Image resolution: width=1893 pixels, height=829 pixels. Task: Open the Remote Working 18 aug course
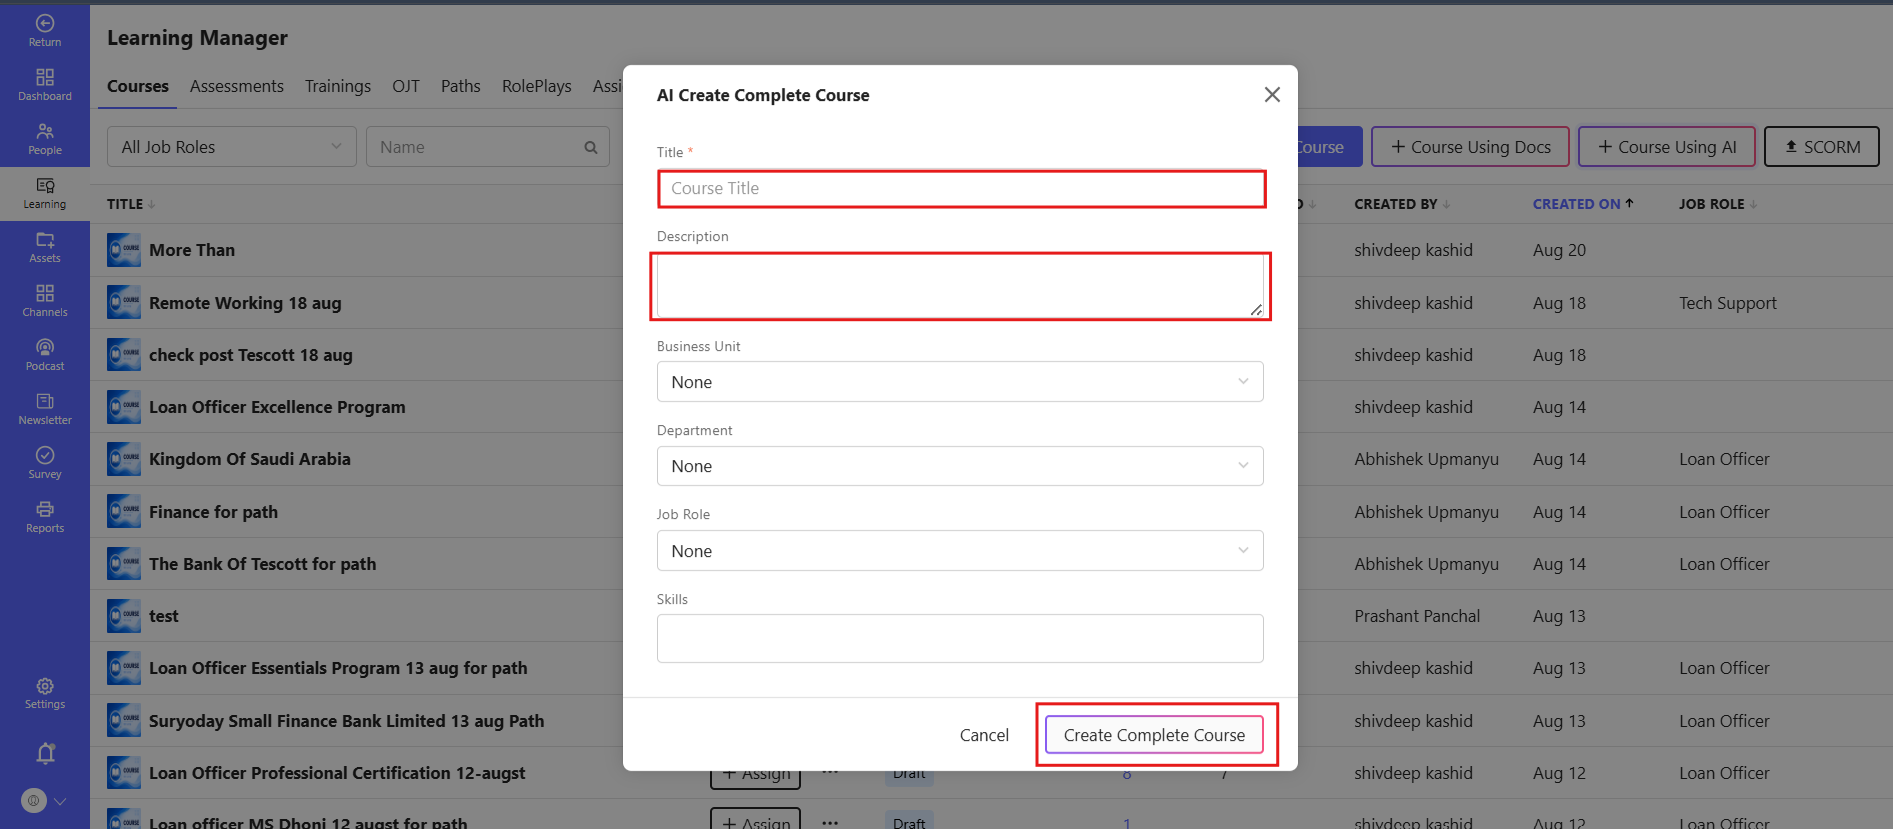[245, 303]
